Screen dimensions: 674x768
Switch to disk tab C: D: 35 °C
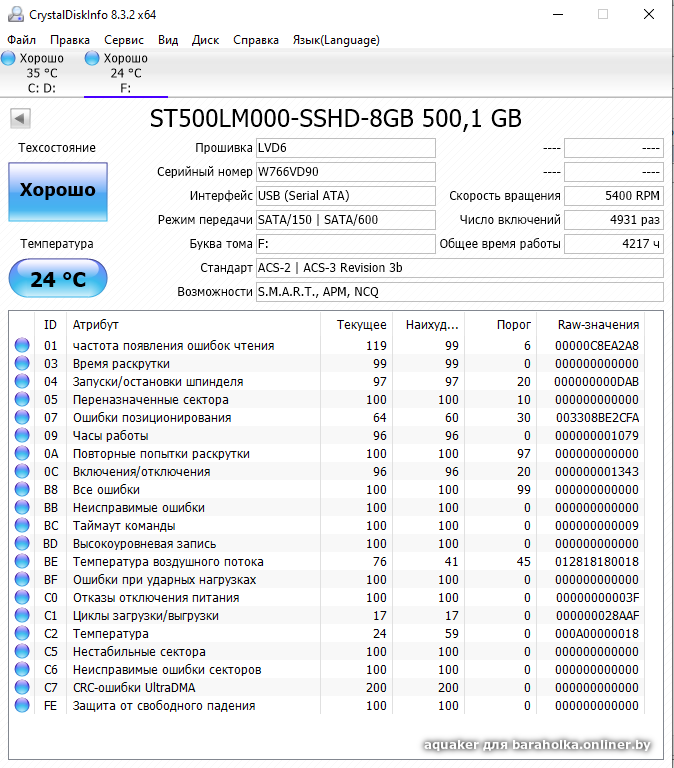[42, 73]
